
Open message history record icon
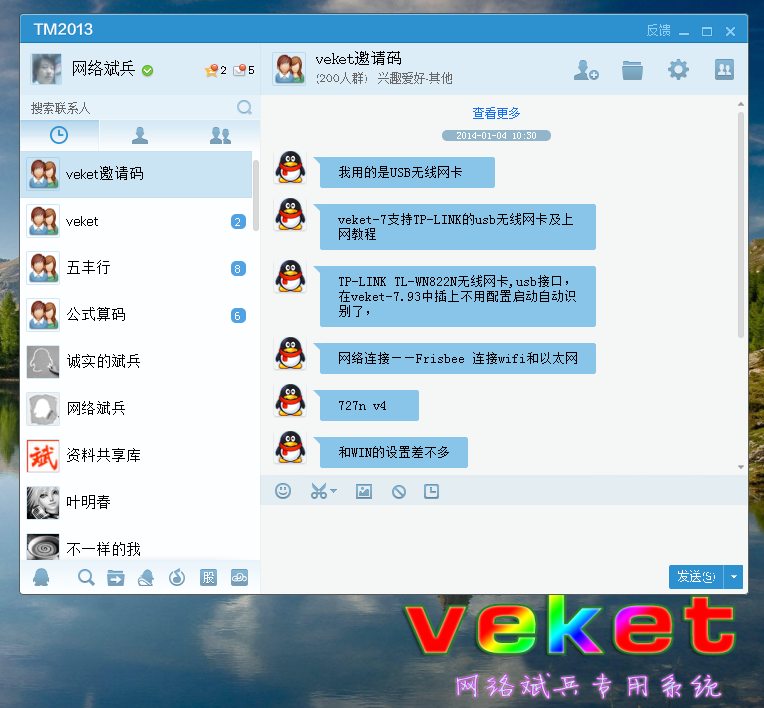431,491
